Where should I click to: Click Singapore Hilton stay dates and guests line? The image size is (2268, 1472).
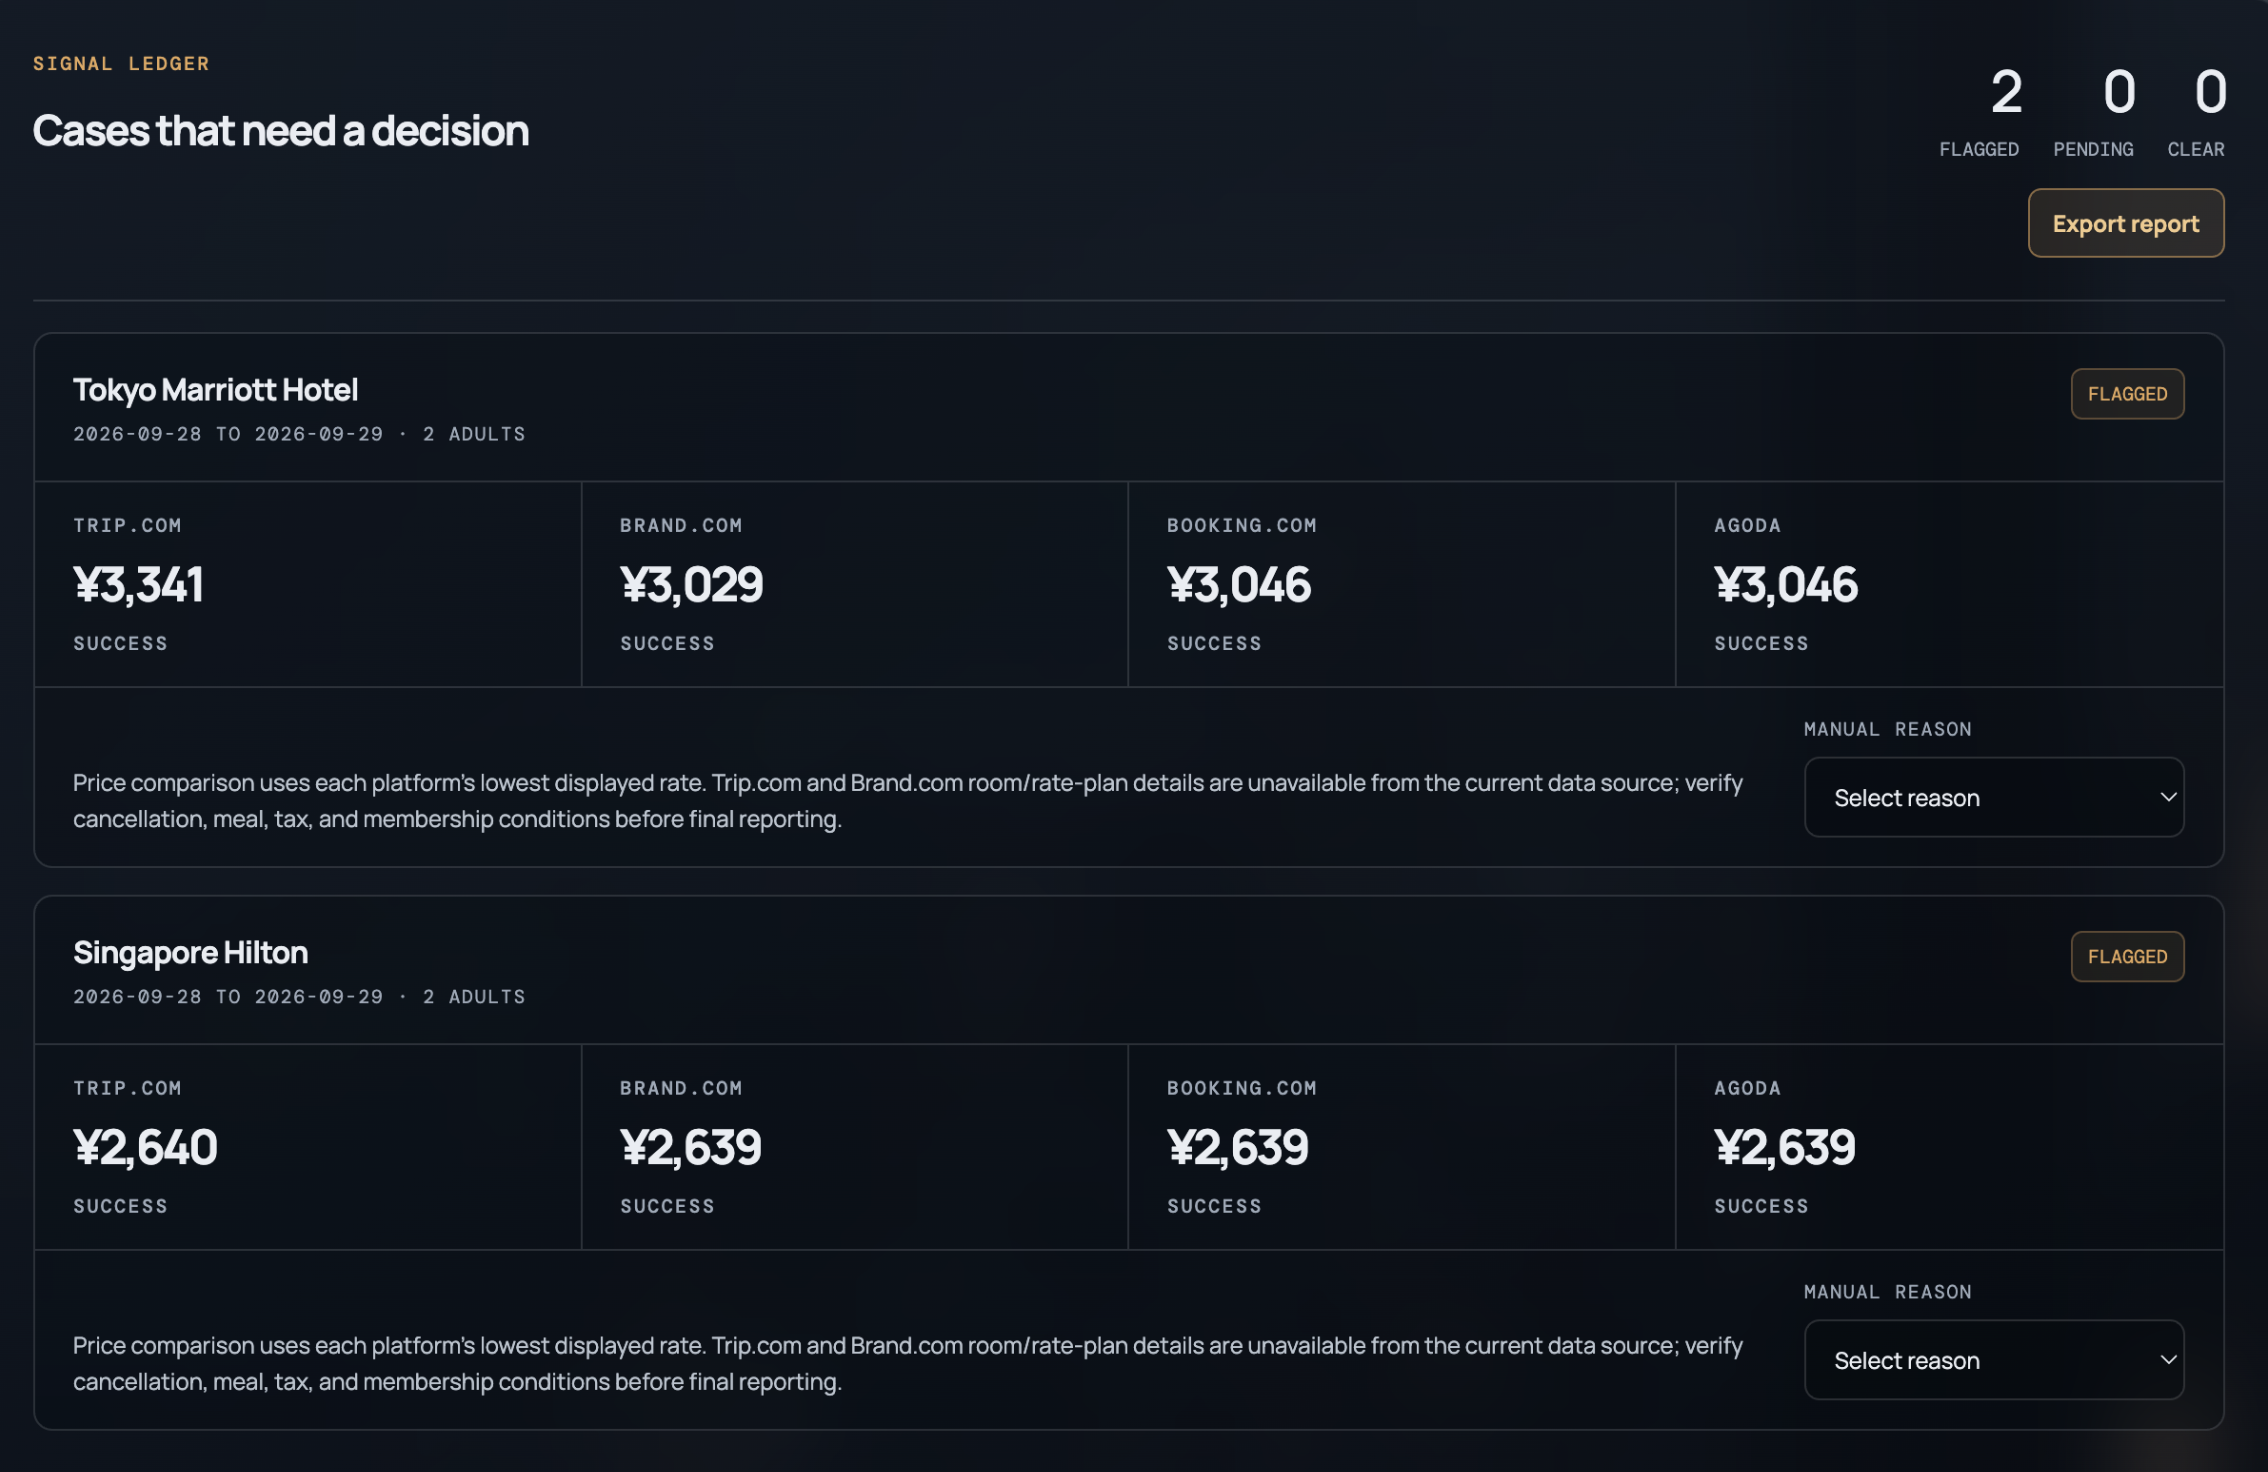click(x=299, y=997)
